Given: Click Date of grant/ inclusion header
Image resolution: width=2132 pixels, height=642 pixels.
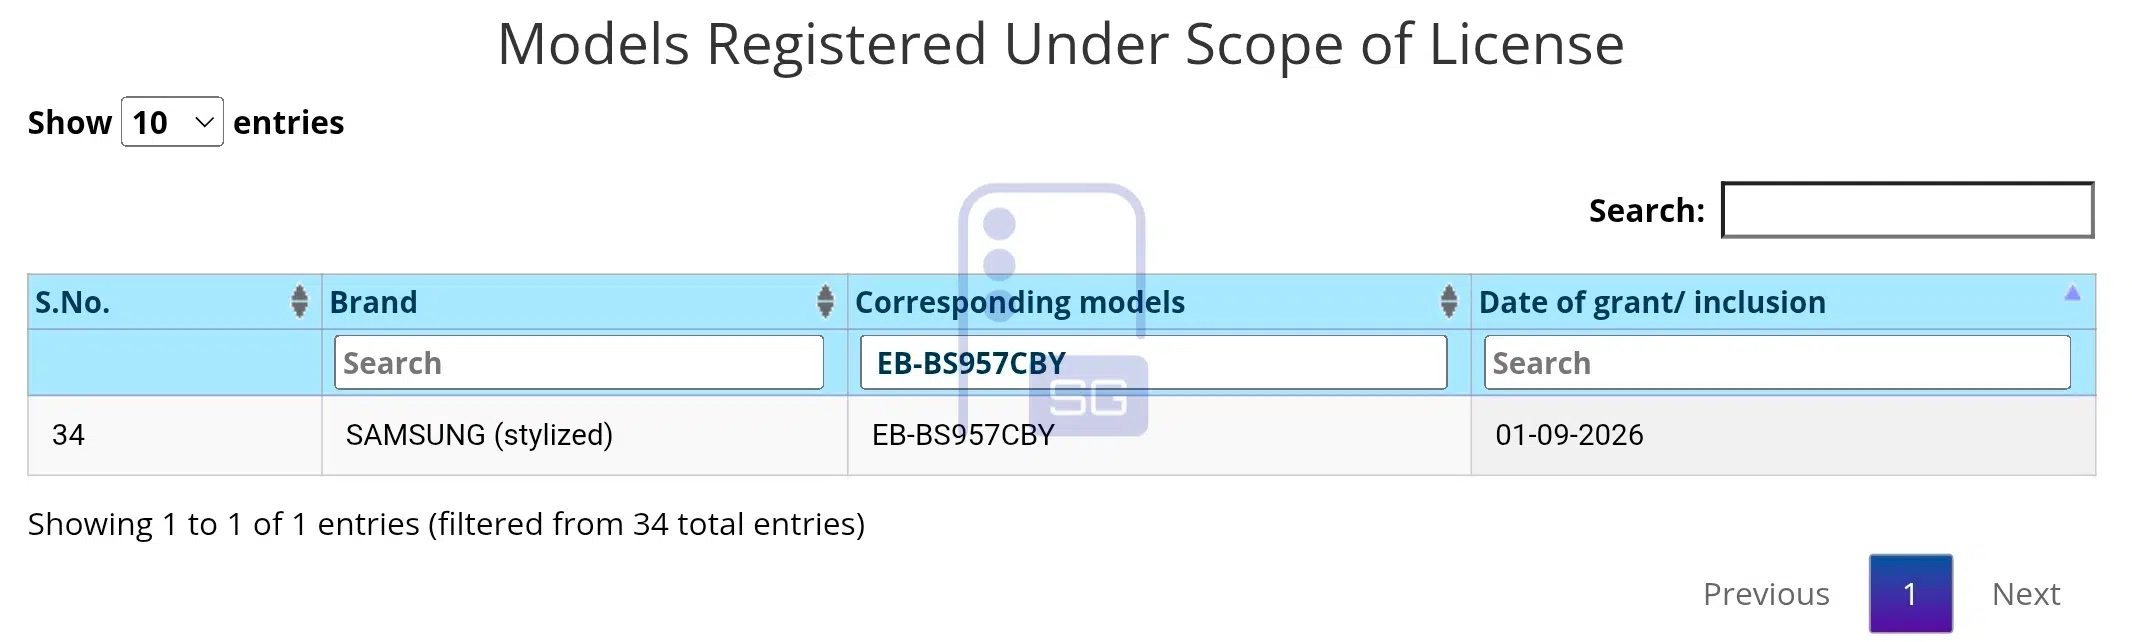Looking at the screenshot, I should tap(1783, 302).
